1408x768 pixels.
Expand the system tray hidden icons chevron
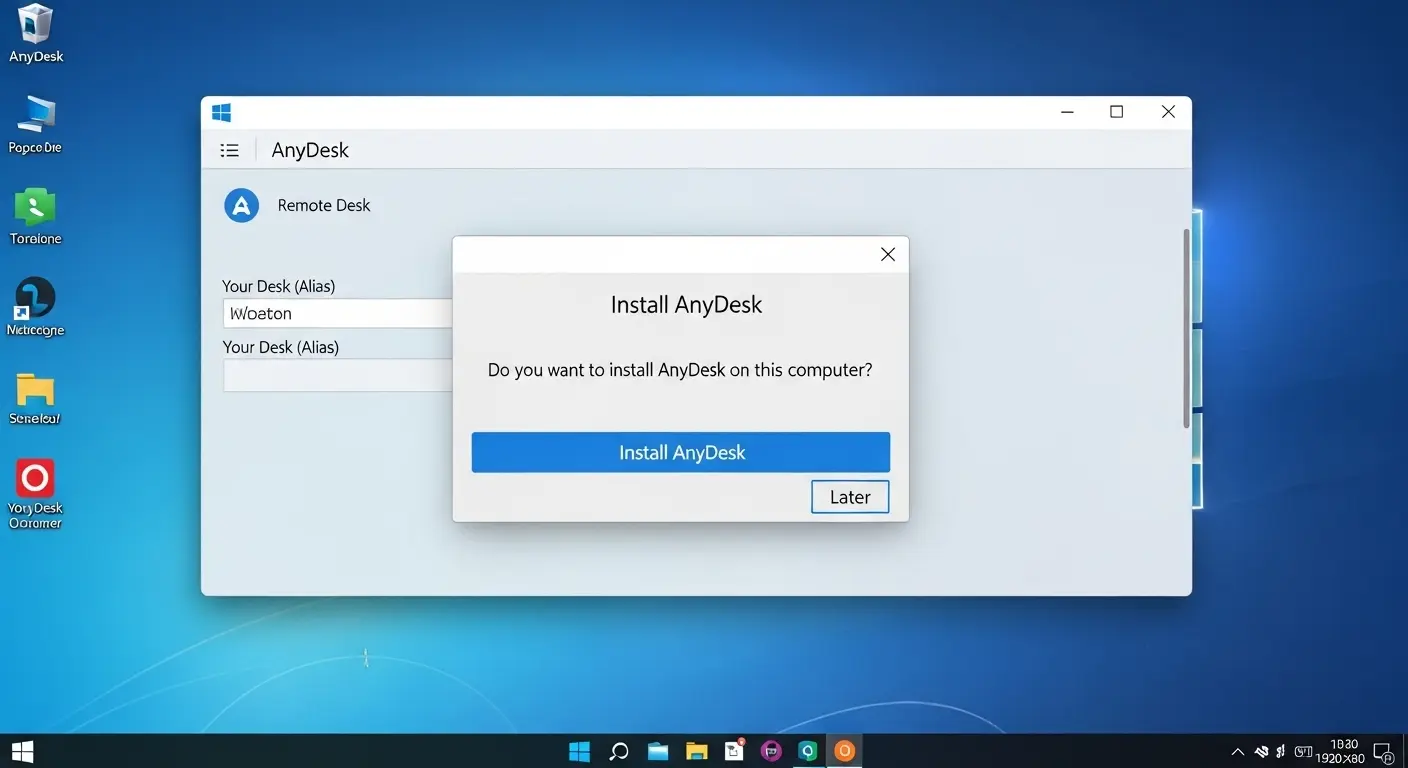1238,752
